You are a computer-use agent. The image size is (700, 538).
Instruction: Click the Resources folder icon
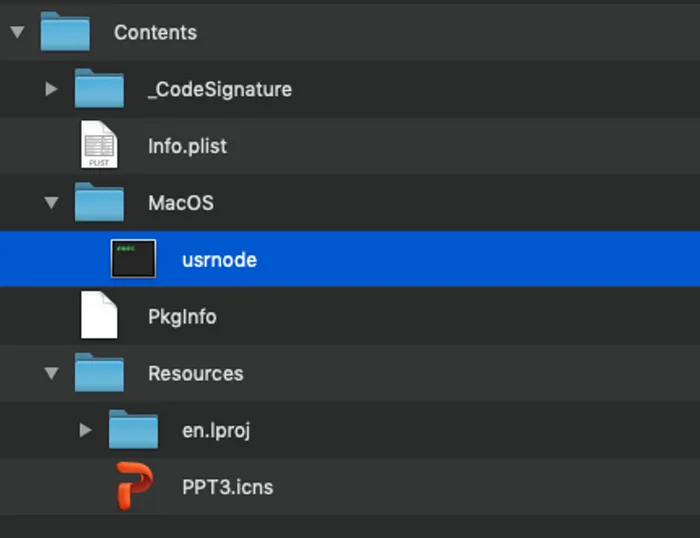tap(99, 374)
